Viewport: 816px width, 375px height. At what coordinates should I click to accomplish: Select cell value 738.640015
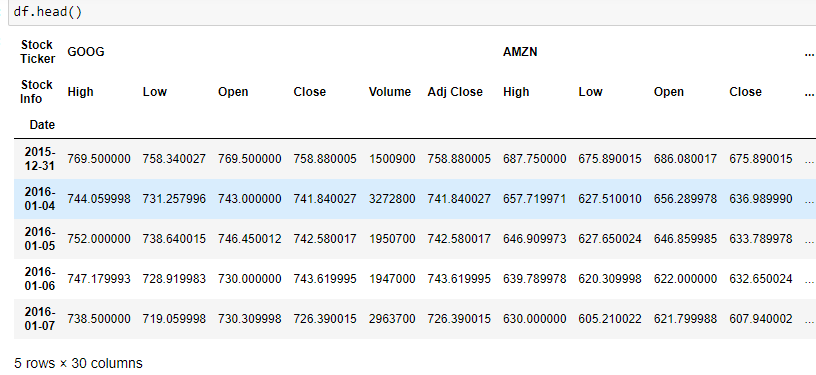(x=174, y=239)
